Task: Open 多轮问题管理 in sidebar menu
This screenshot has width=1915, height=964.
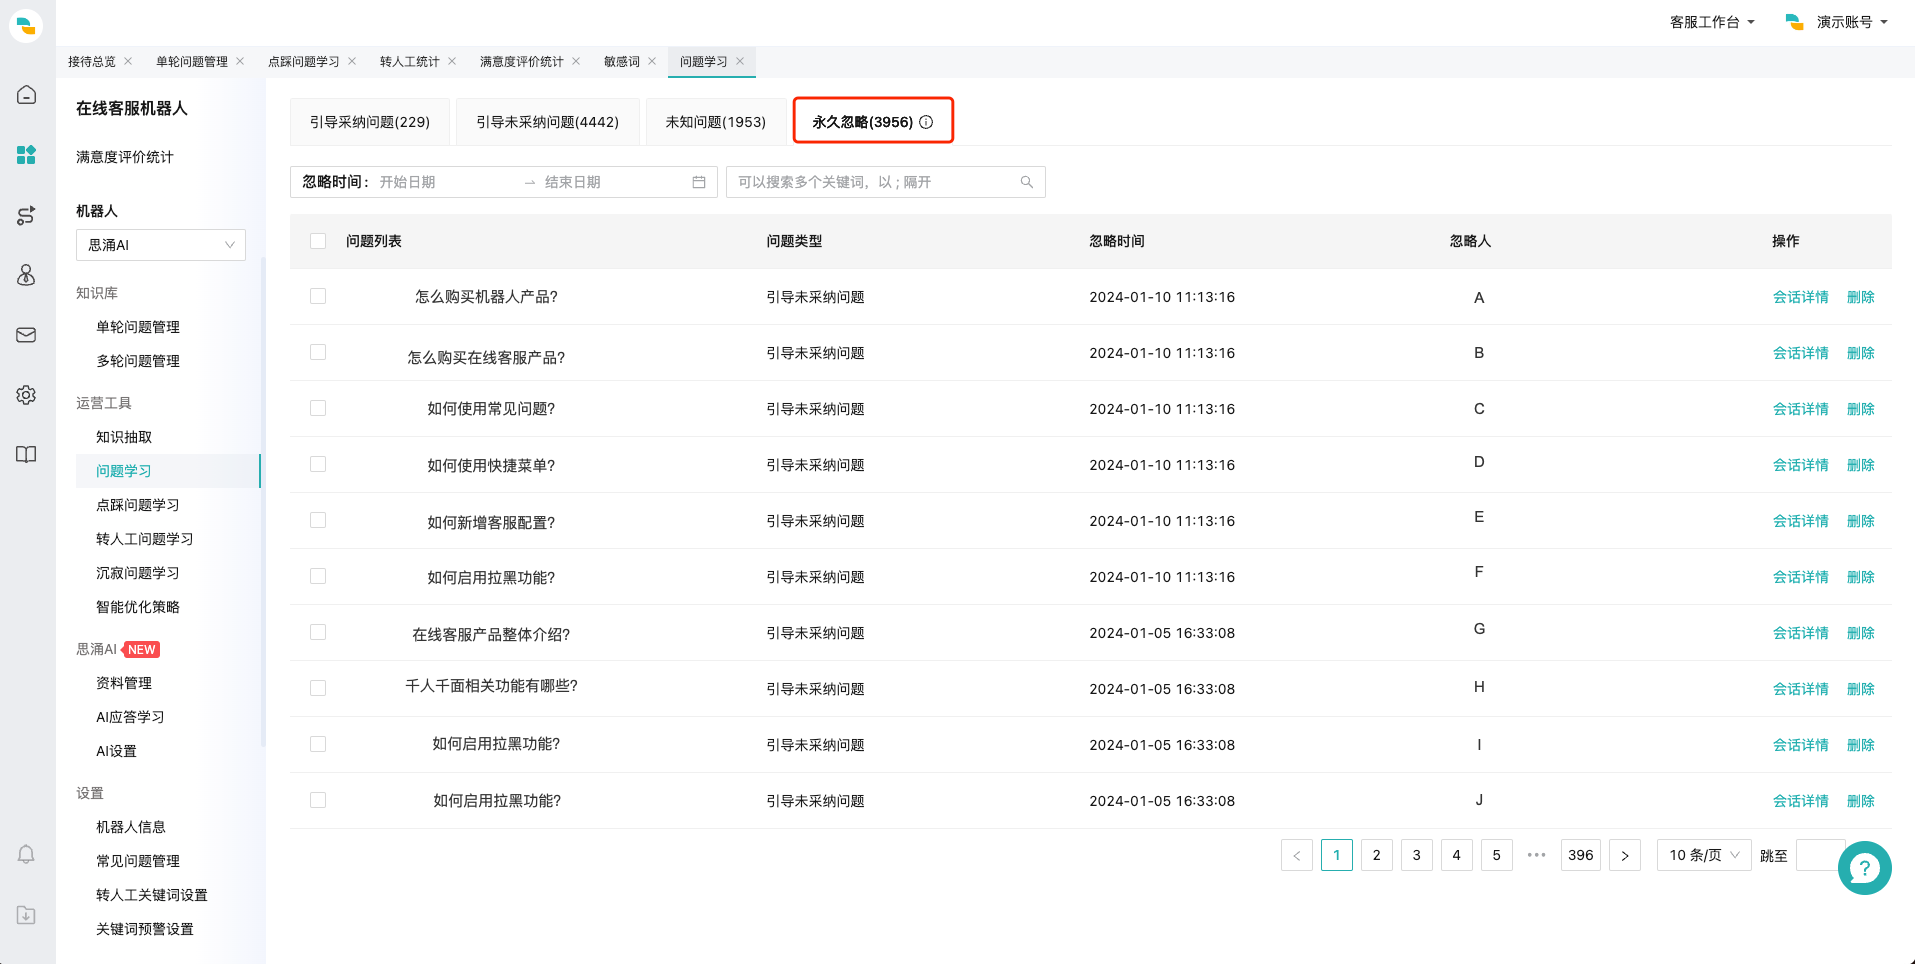Action: (138, 361)
